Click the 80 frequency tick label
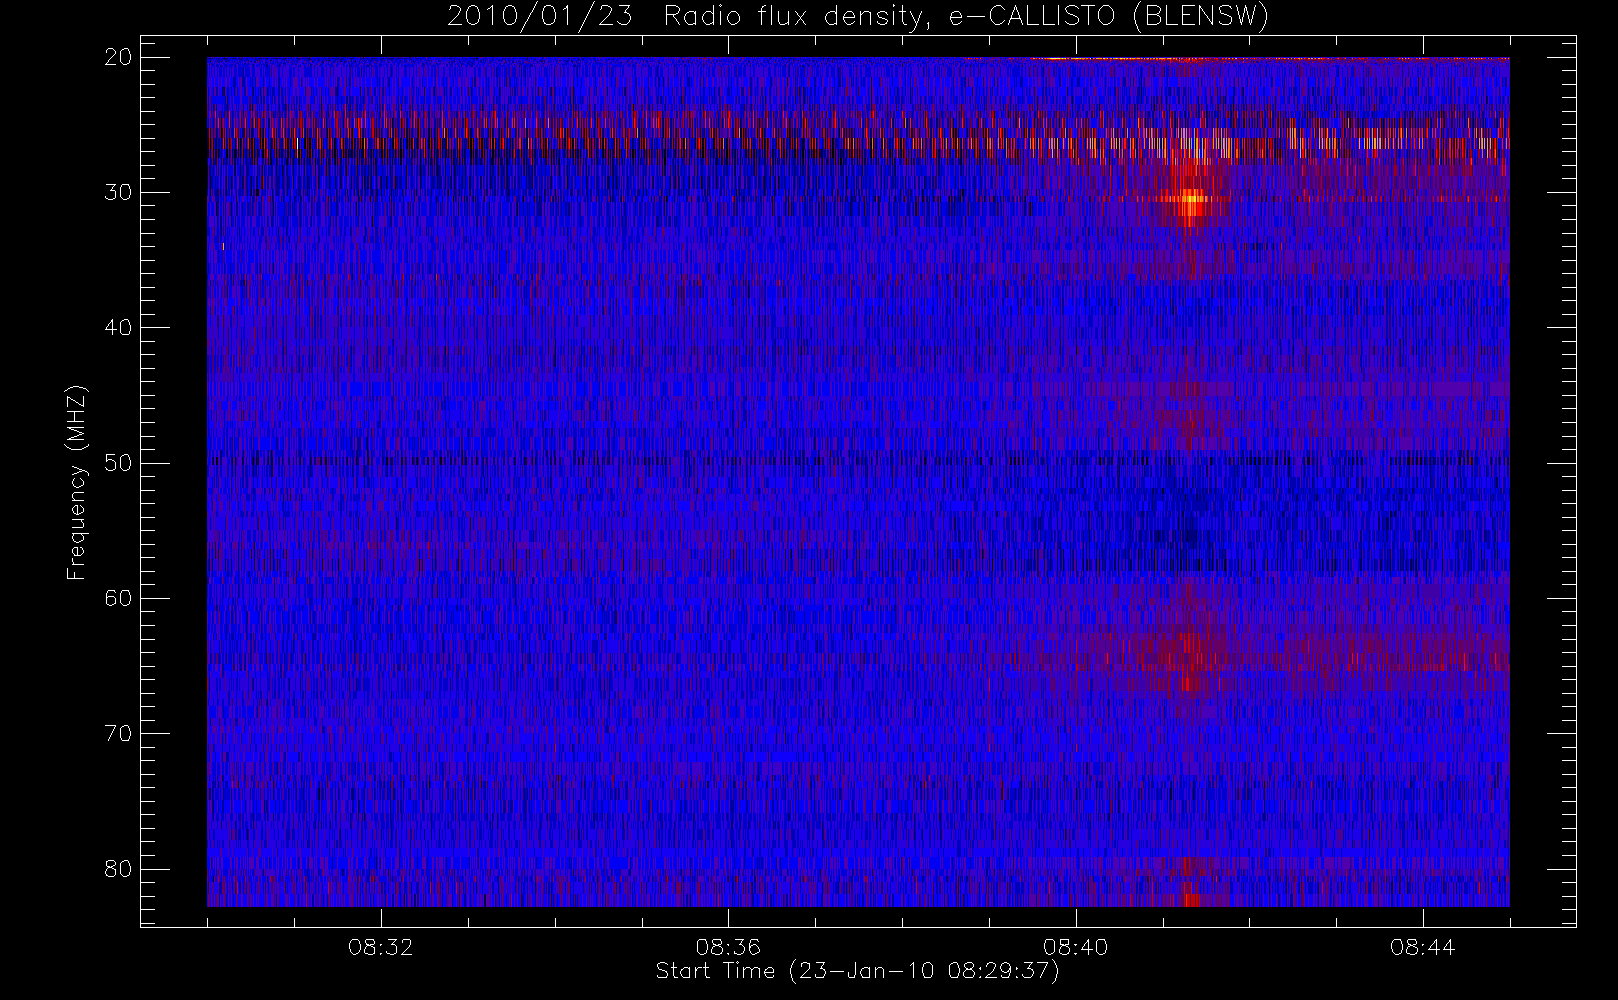 pyautogui.click(x=119, y=869)
